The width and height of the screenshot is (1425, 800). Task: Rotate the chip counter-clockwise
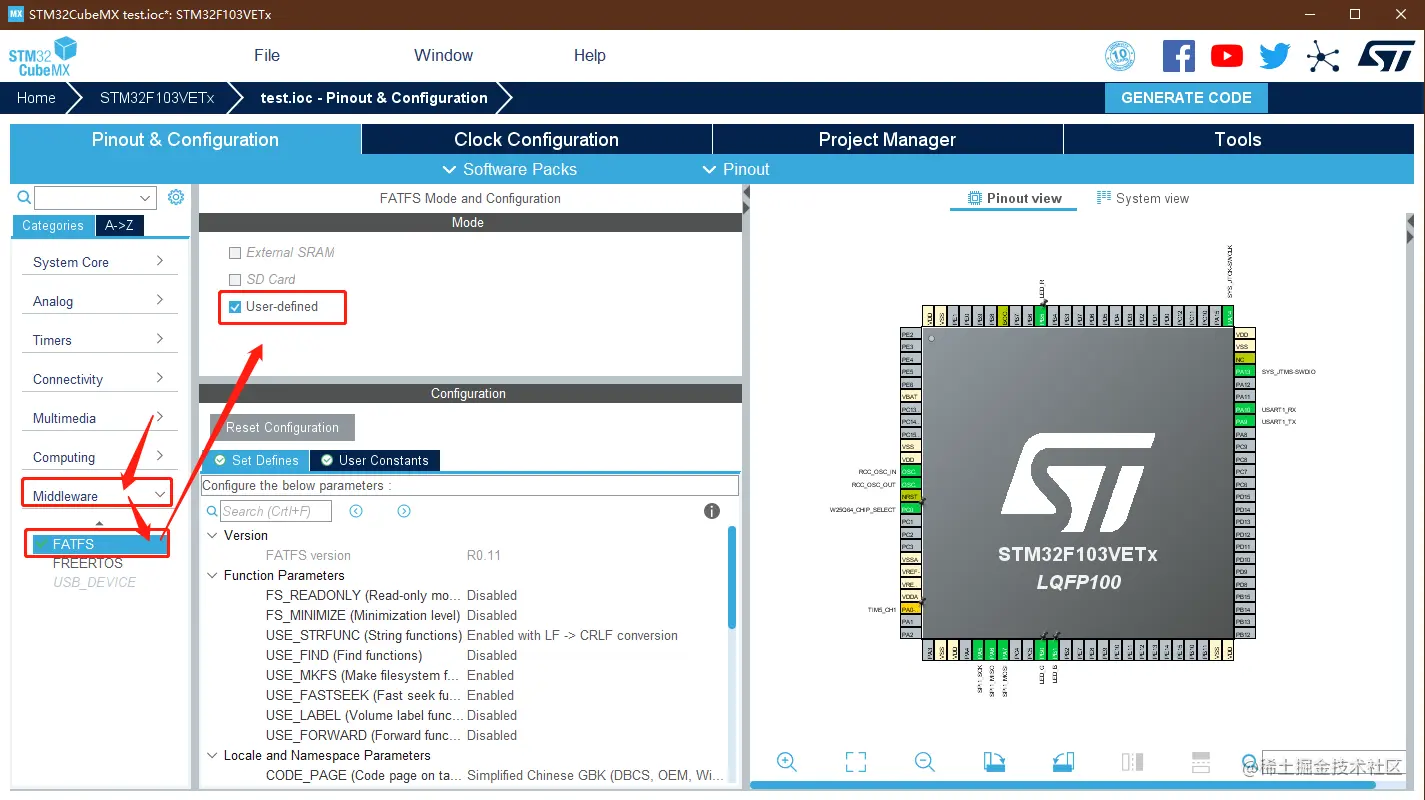point(1063,762)
